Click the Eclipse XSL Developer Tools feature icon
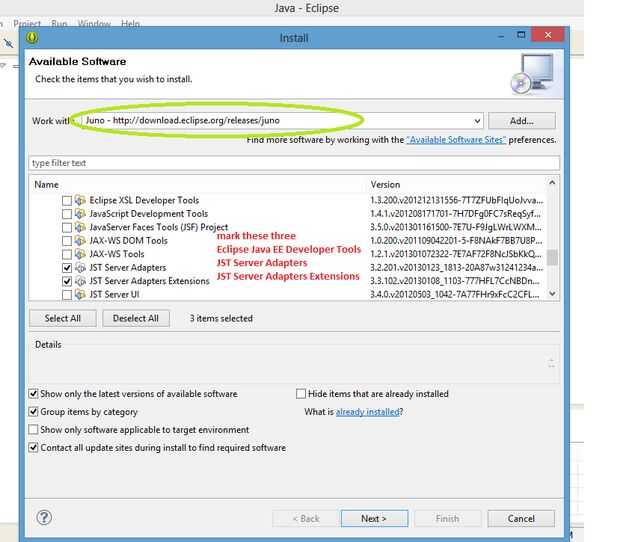This screenshot has height=542, width=620. 80,200
